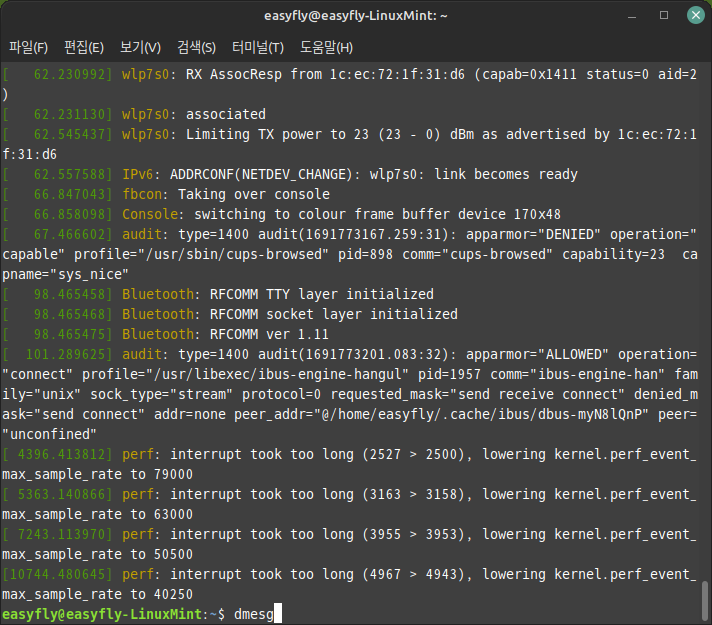This screenshot has height=625, width=712.
Task: Open the 도움말(H) menu
Action: point(326,47)
